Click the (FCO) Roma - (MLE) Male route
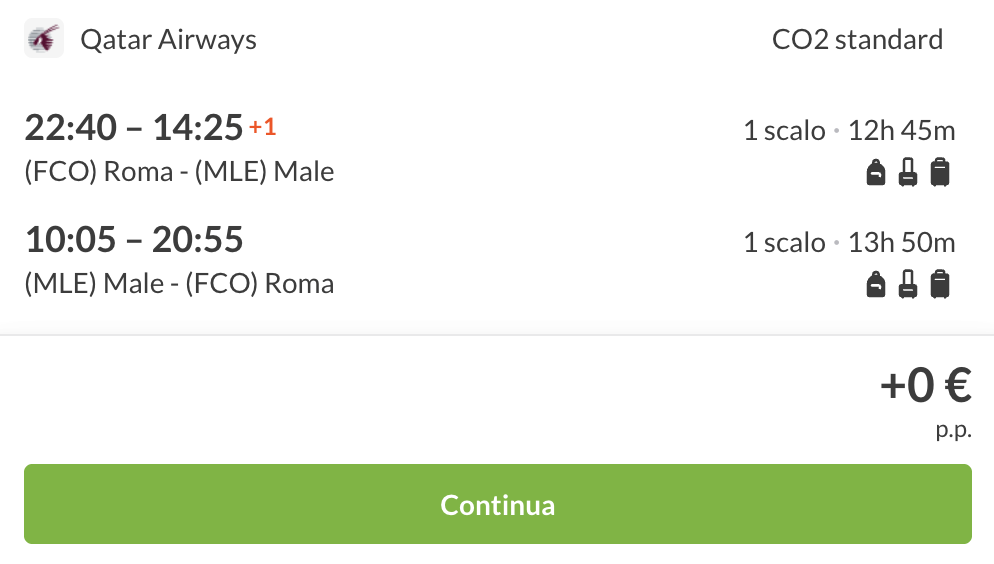994x564 pixels. [x=179, y=172]
